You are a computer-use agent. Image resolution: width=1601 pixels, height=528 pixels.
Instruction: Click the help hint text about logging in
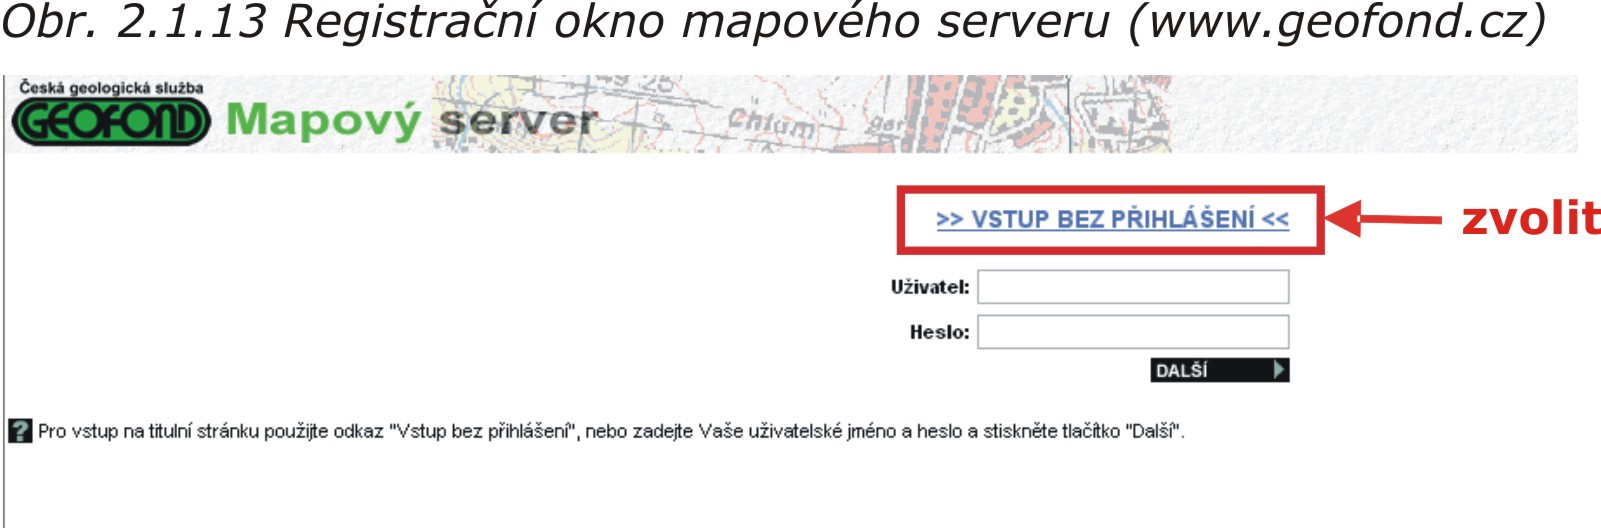[x=611, y=432]
